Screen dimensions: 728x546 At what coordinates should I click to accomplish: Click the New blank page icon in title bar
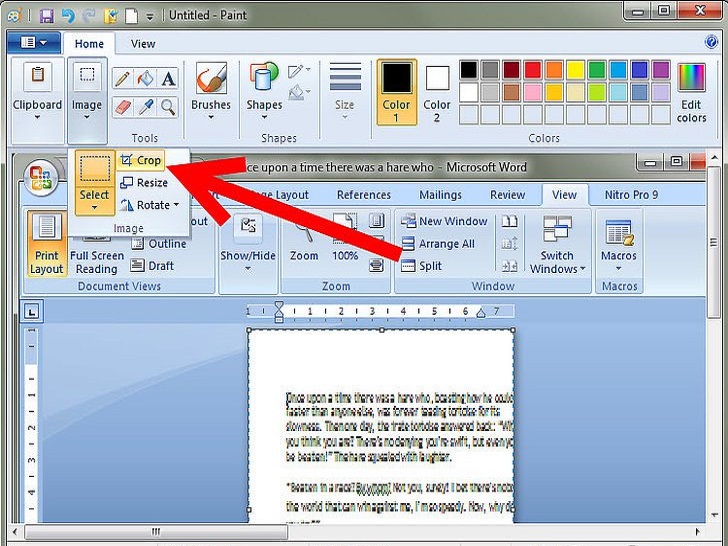(x=132, y=16)
